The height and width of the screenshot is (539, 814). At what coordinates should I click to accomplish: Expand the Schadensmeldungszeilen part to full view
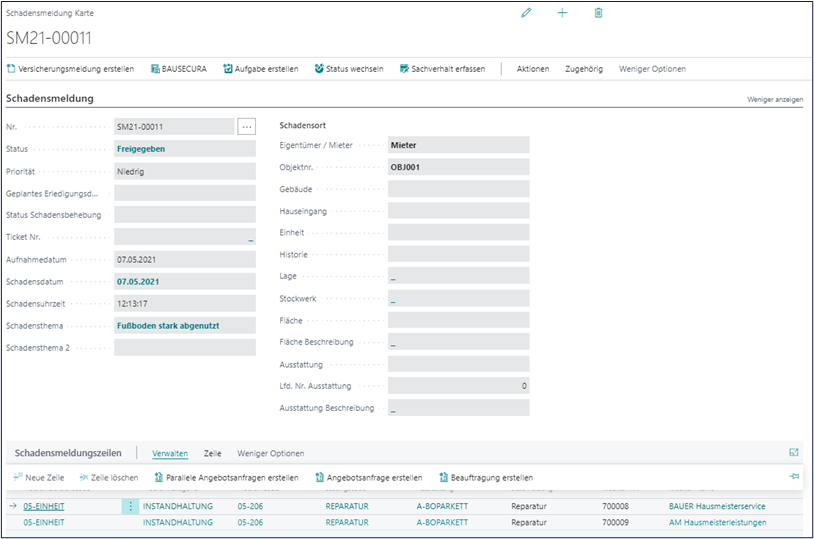[x=794, y=453]
